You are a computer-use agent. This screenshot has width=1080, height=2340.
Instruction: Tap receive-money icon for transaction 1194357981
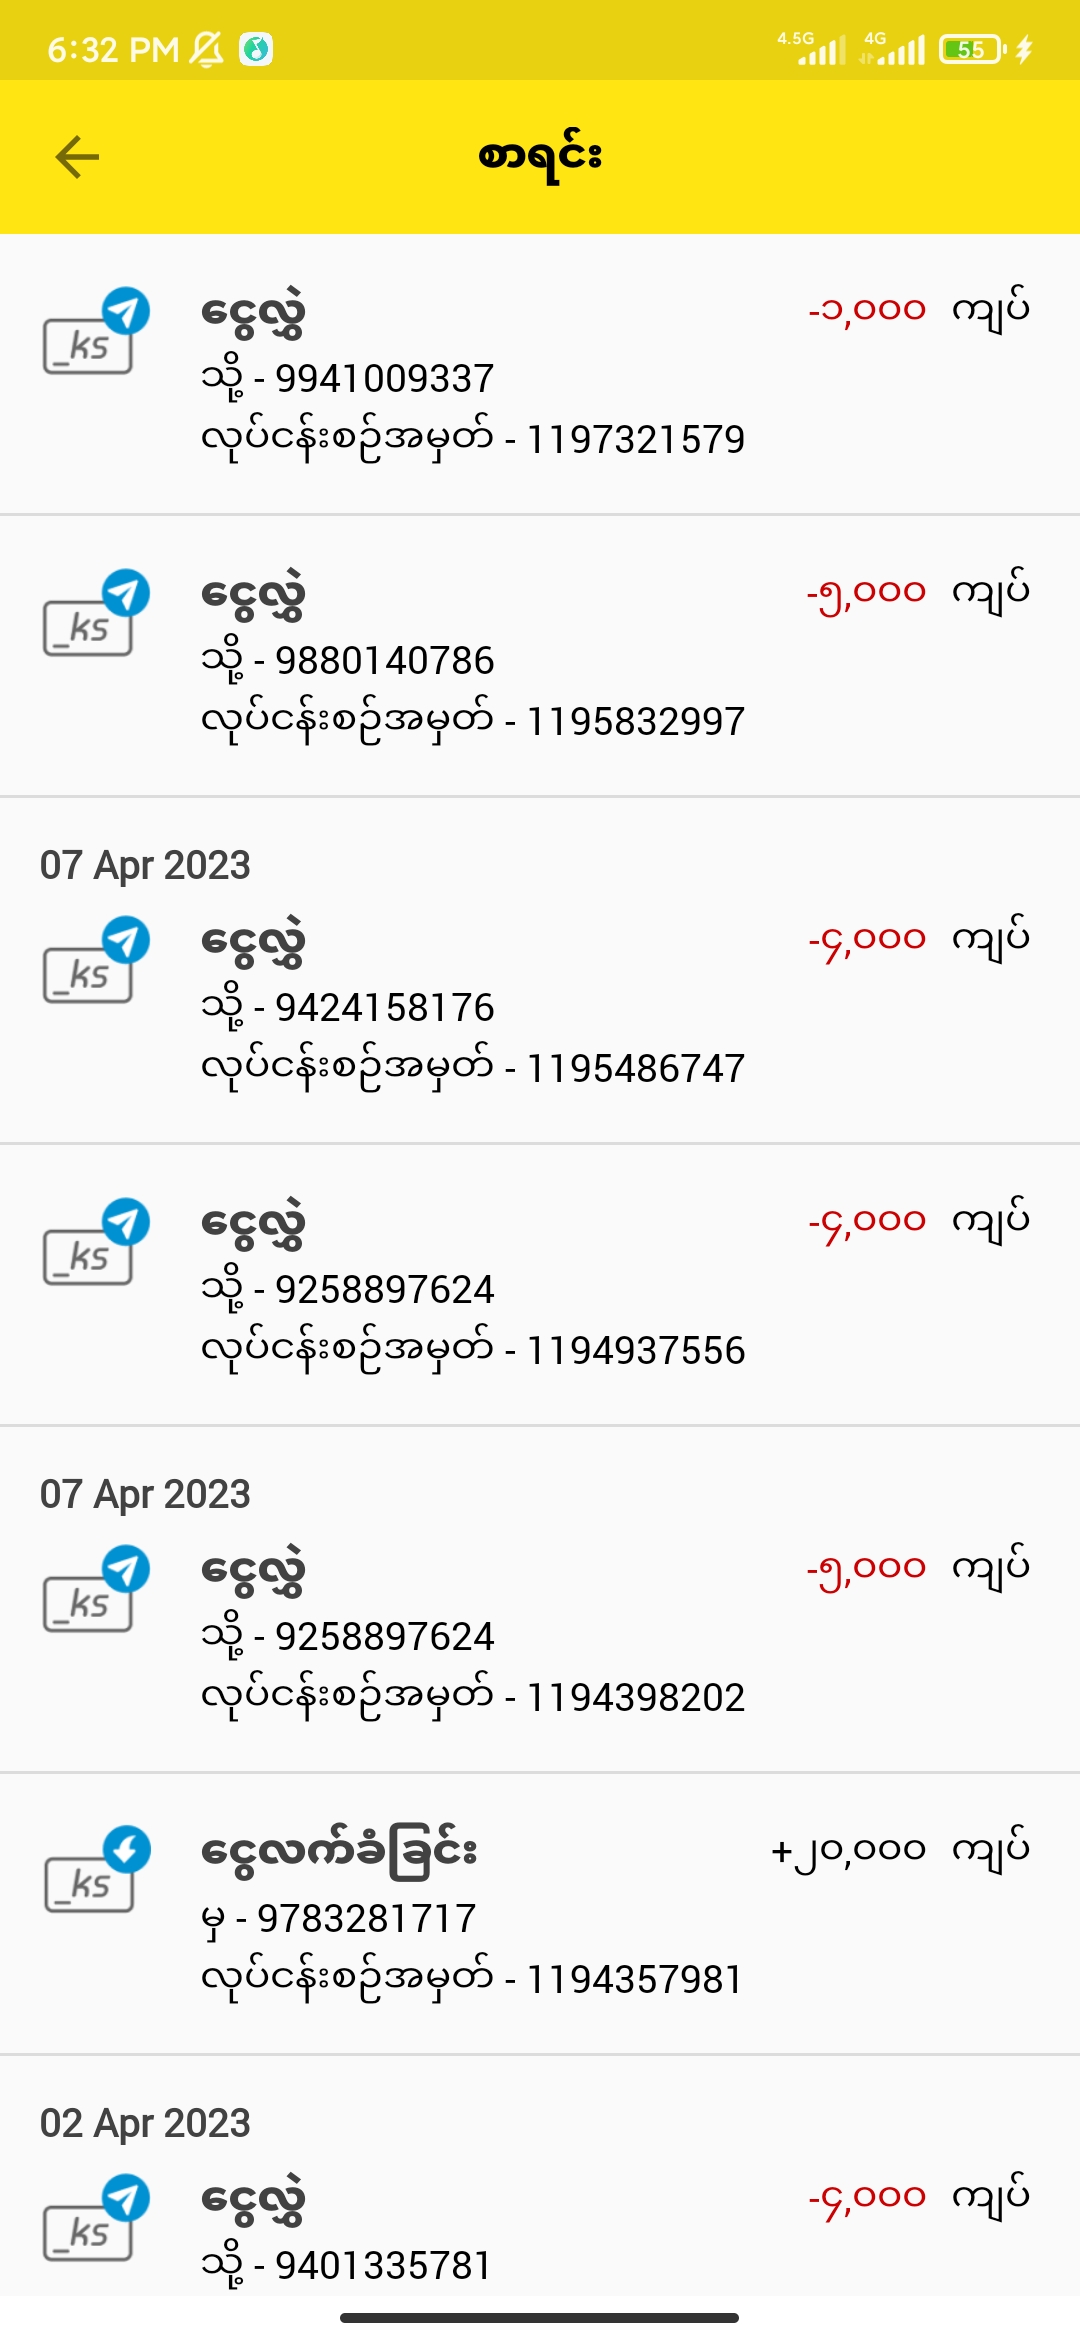(x=95, y=1871)
